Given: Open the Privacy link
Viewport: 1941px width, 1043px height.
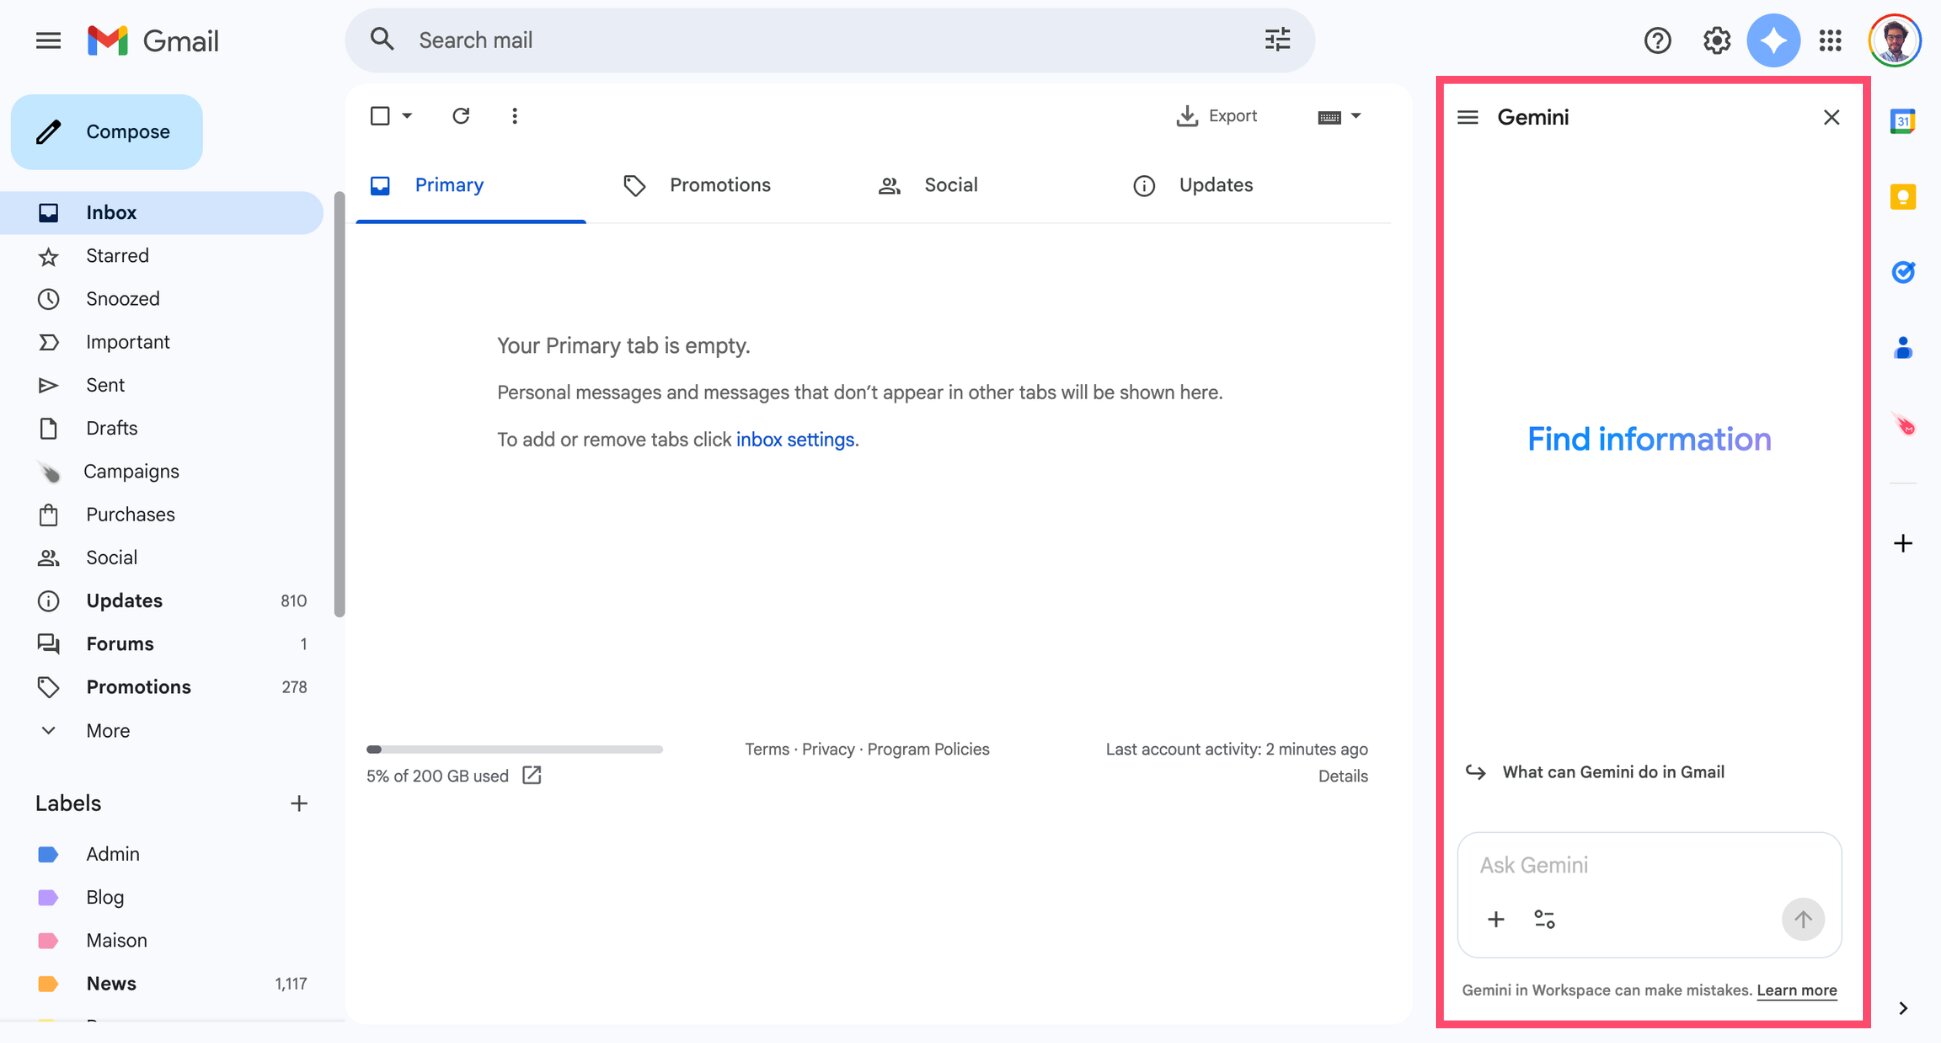Looking at the screenshot, I should click(828, 749).
